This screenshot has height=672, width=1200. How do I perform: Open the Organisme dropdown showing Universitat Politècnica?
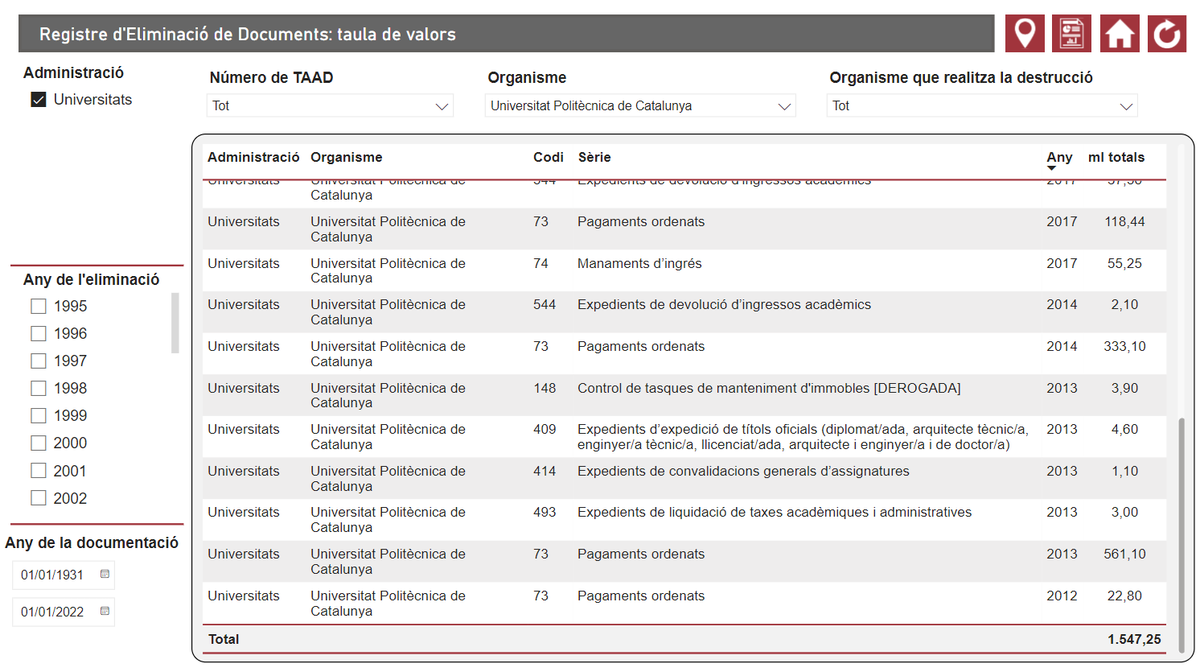click(641, 105)
